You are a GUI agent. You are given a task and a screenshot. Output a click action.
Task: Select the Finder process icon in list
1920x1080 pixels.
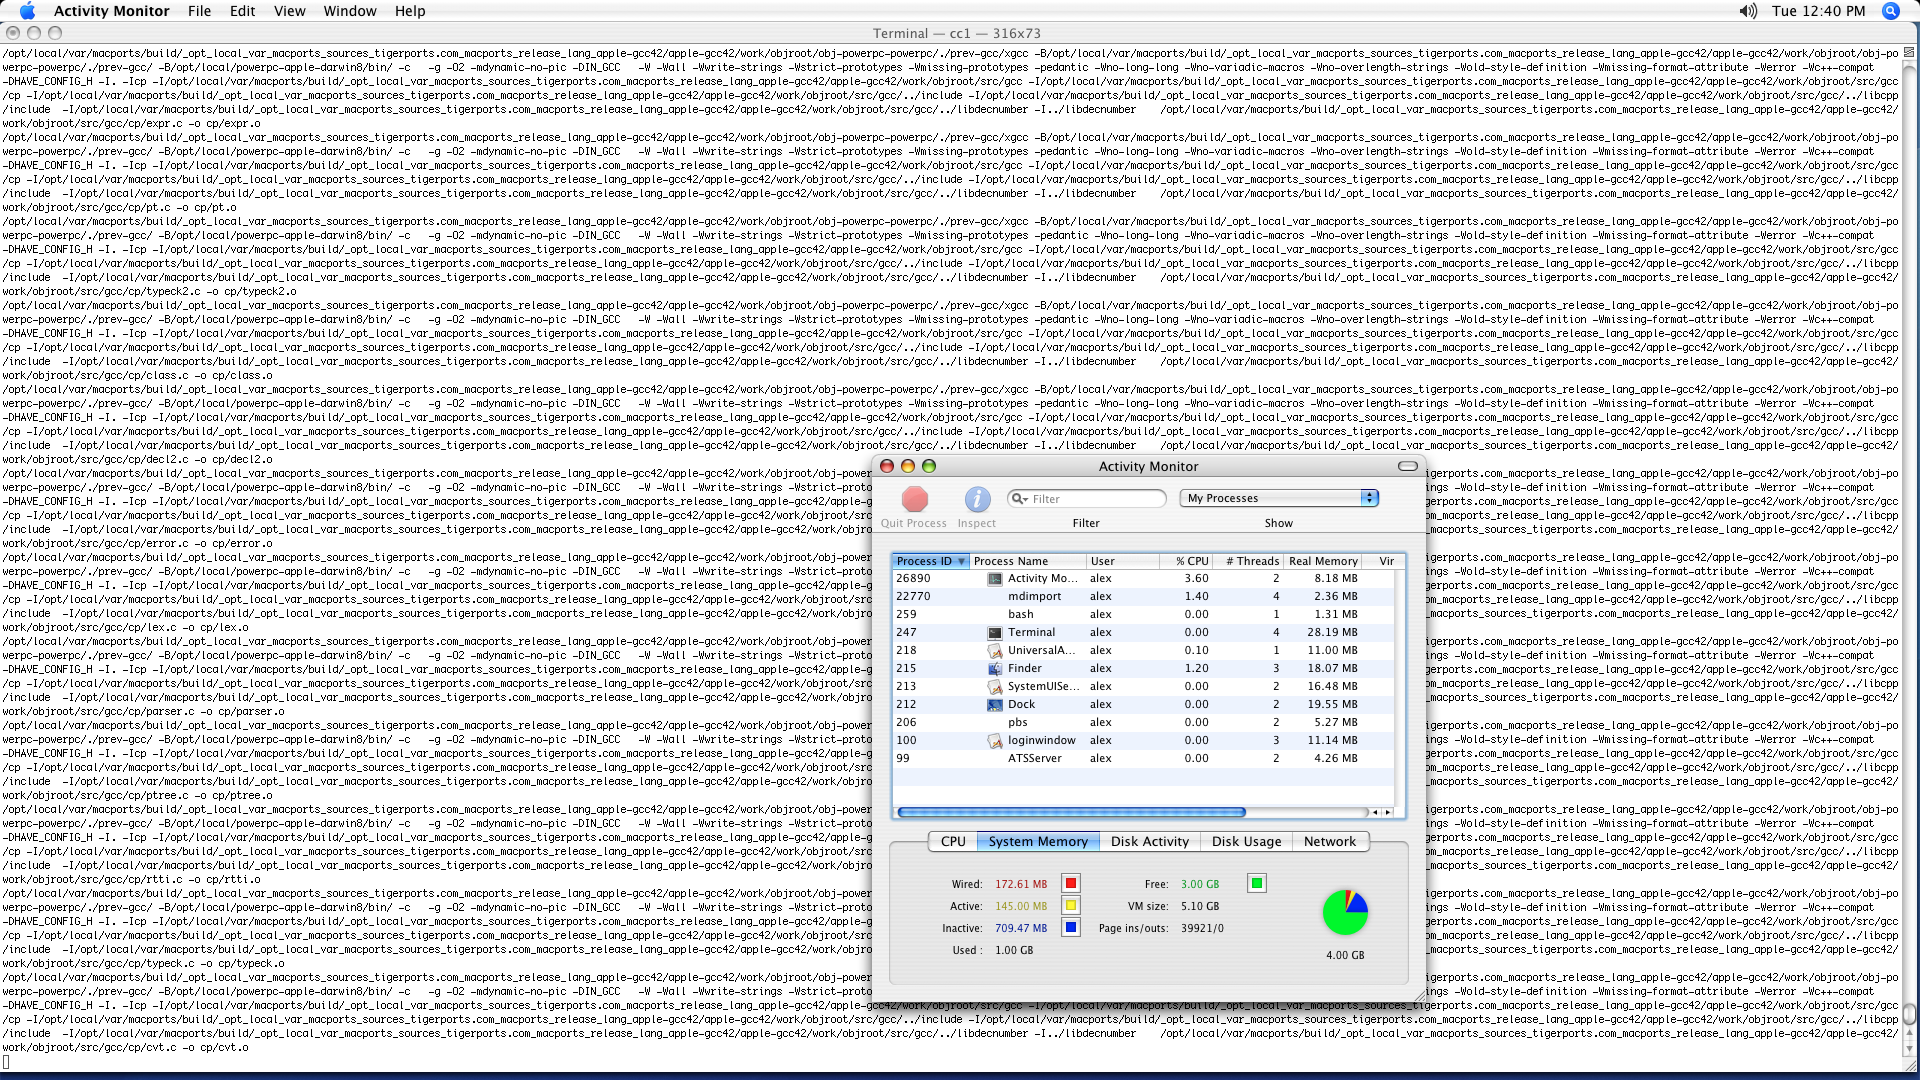[995, 669]
